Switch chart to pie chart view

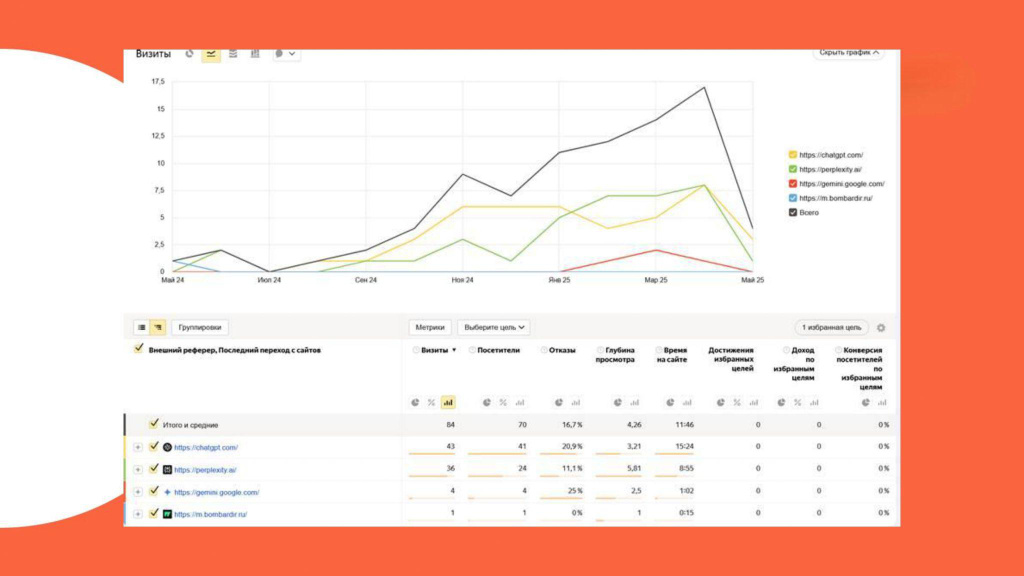pyautogui.click(x=189, y=54)
